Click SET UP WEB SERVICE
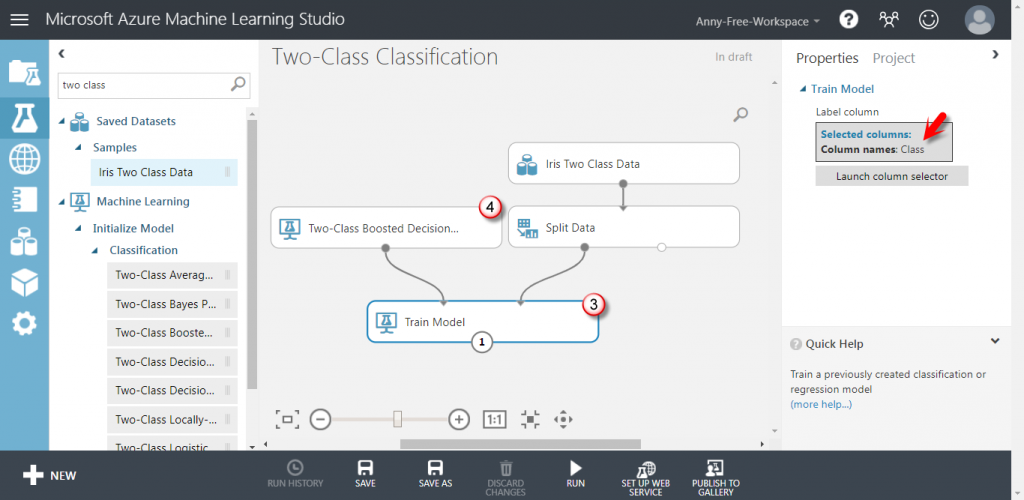 (x=645, y=478)
